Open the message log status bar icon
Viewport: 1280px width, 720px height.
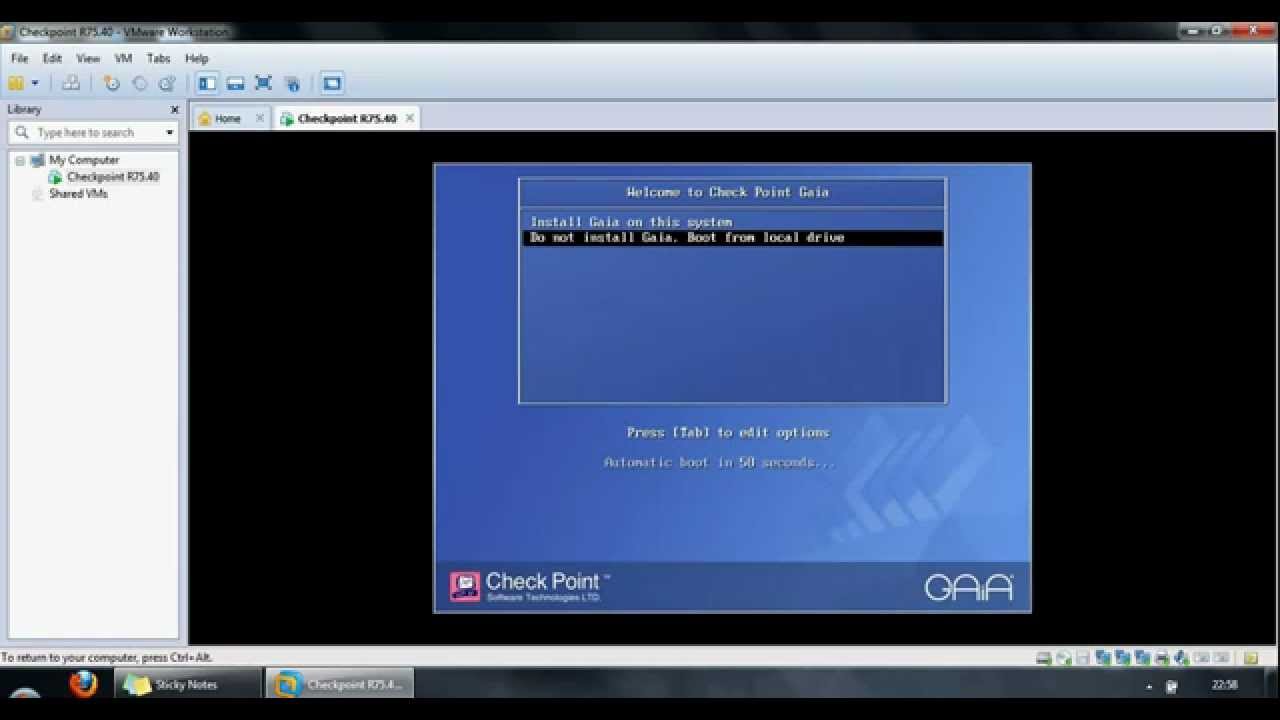(x=1250, y=658)
